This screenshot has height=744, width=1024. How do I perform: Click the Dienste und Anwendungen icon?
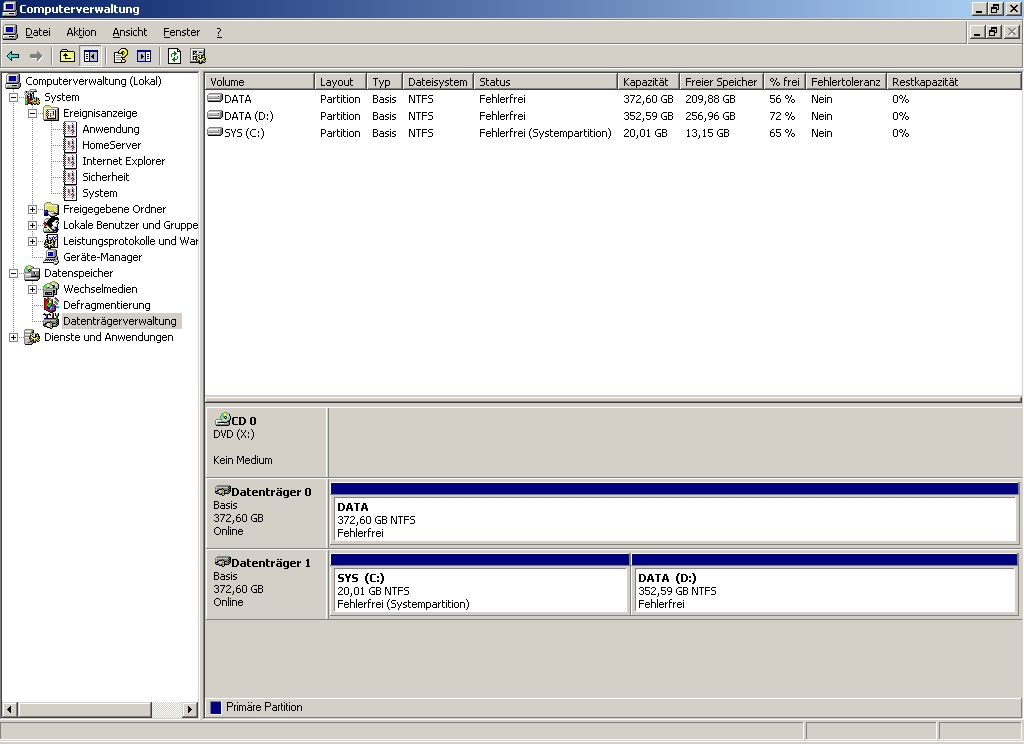coord(32,337)
